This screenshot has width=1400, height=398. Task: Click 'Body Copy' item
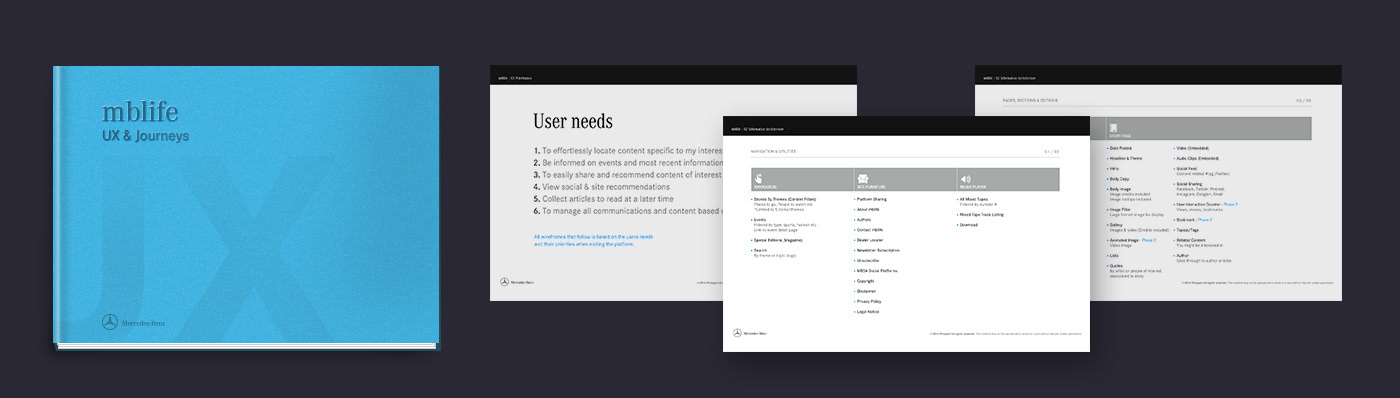click(x=1119, y=179)
